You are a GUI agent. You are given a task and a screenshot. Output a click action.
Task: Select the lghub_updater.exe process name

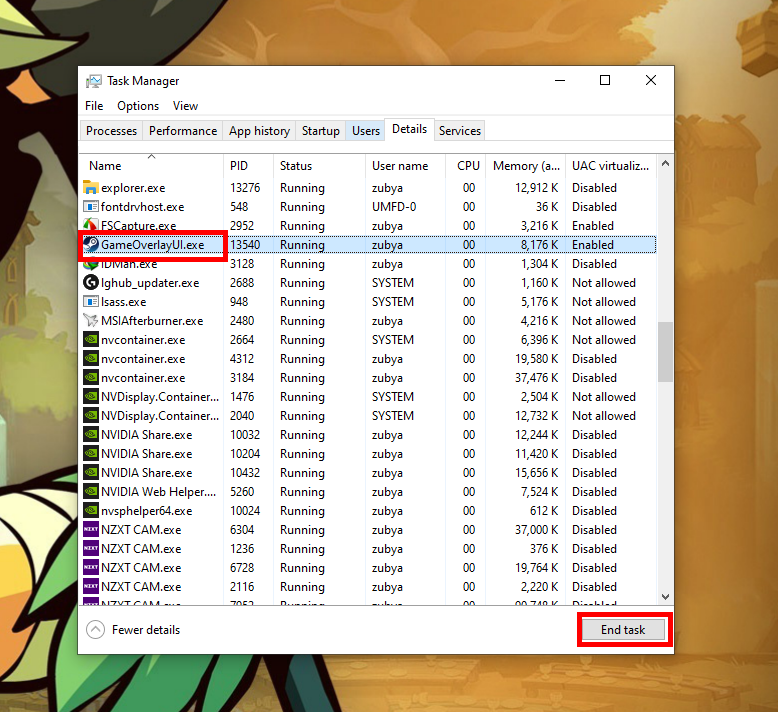pos(150,283)
